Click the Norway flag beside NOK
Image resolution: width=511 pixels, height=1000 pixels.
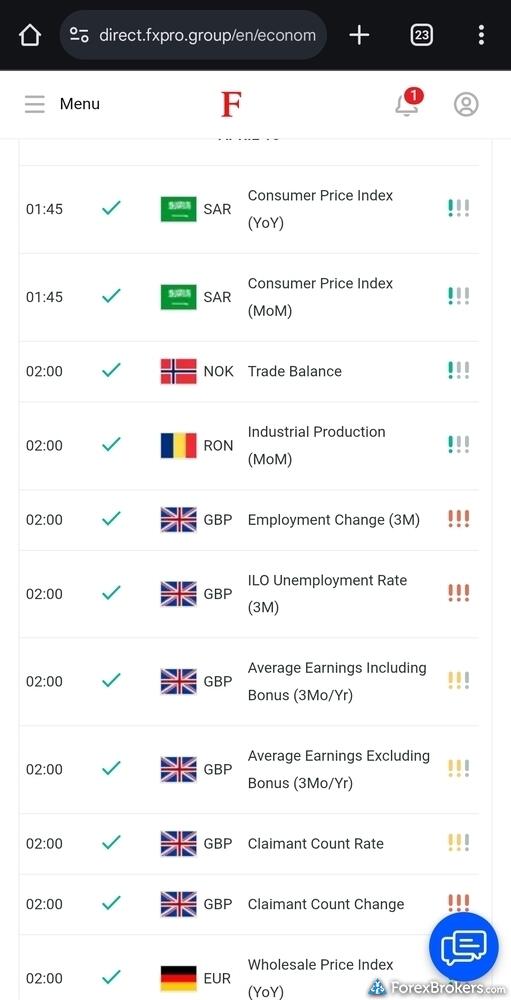(179, 371)
